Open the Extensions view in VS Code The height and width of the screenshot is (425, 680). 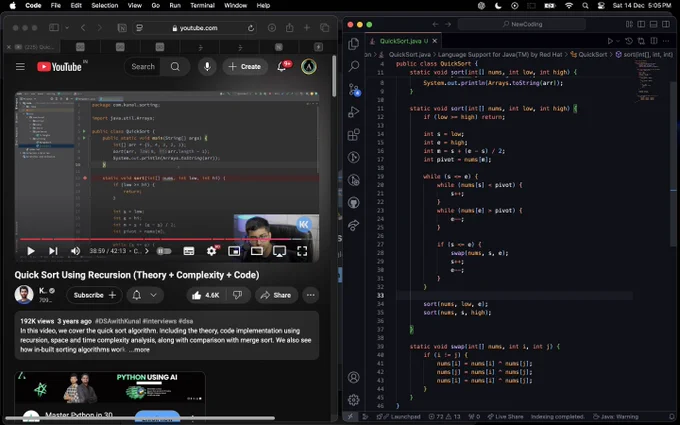coord(353,134)
